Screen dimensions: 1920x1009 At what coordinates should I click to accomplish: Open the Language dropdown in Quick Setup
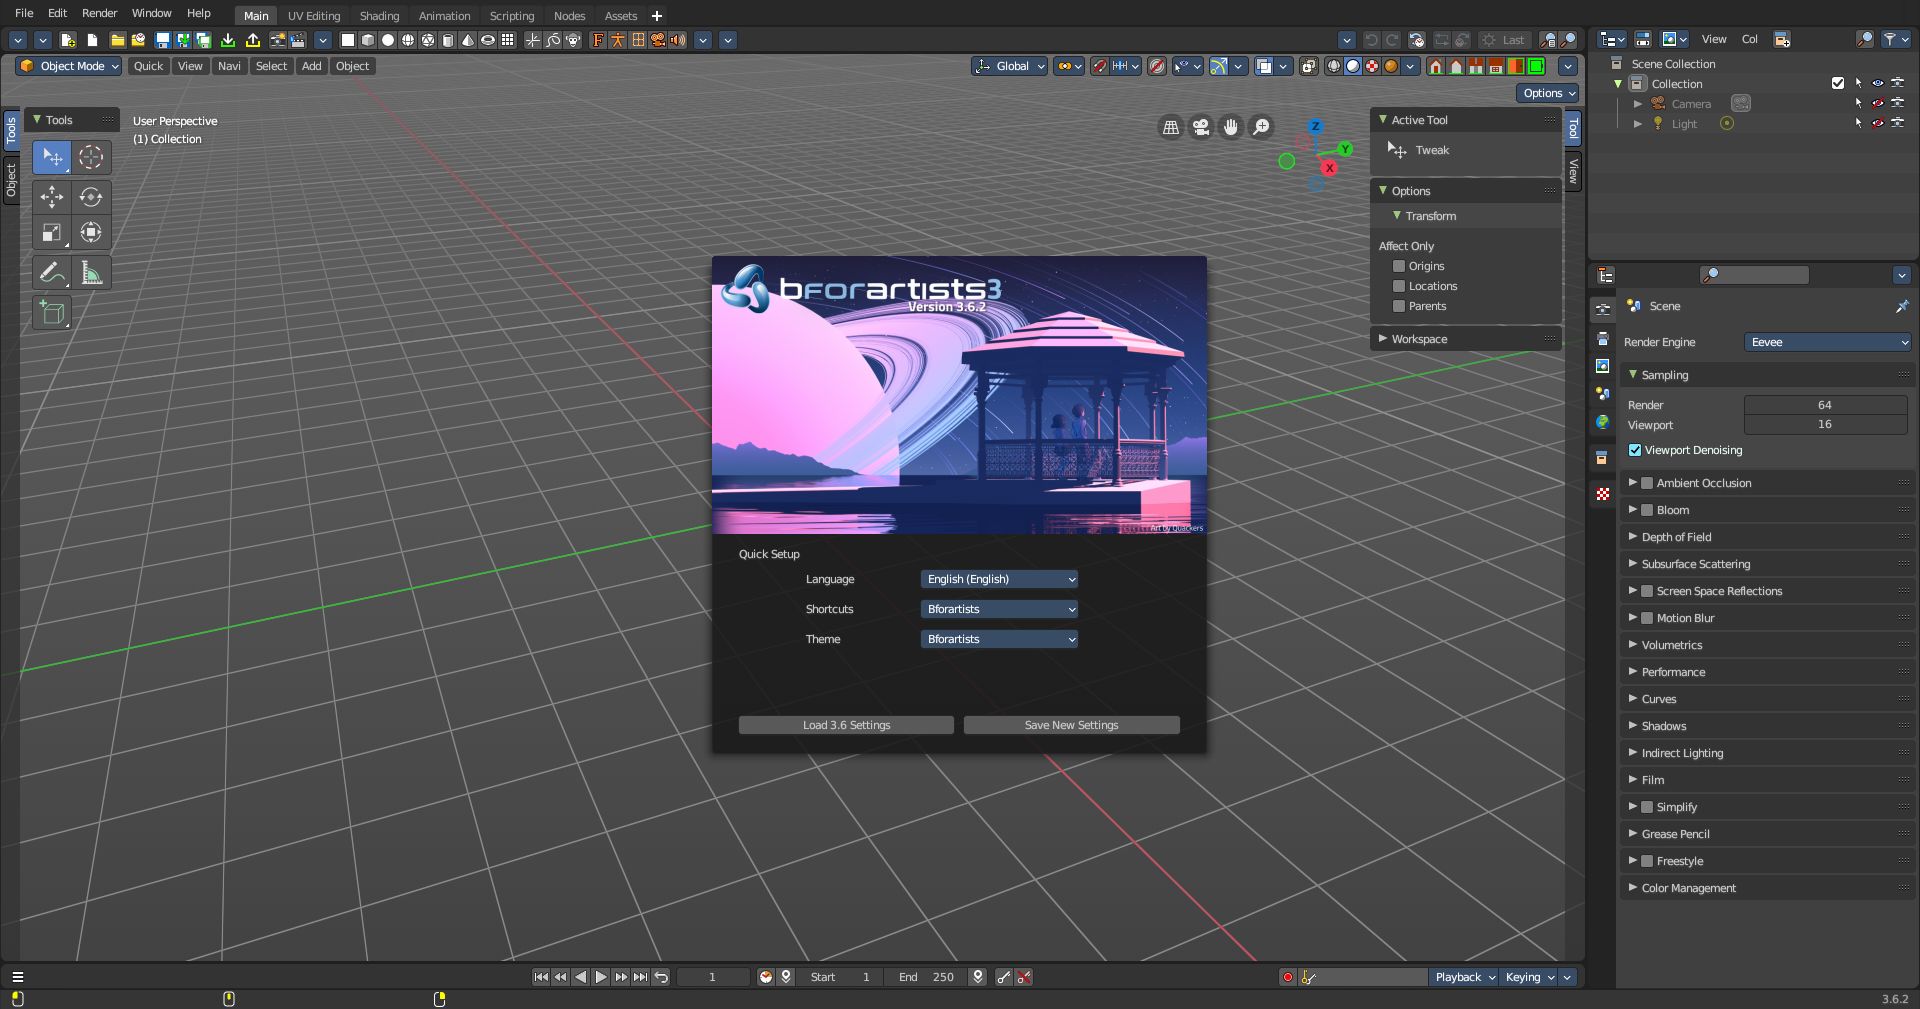coord(999,579)
